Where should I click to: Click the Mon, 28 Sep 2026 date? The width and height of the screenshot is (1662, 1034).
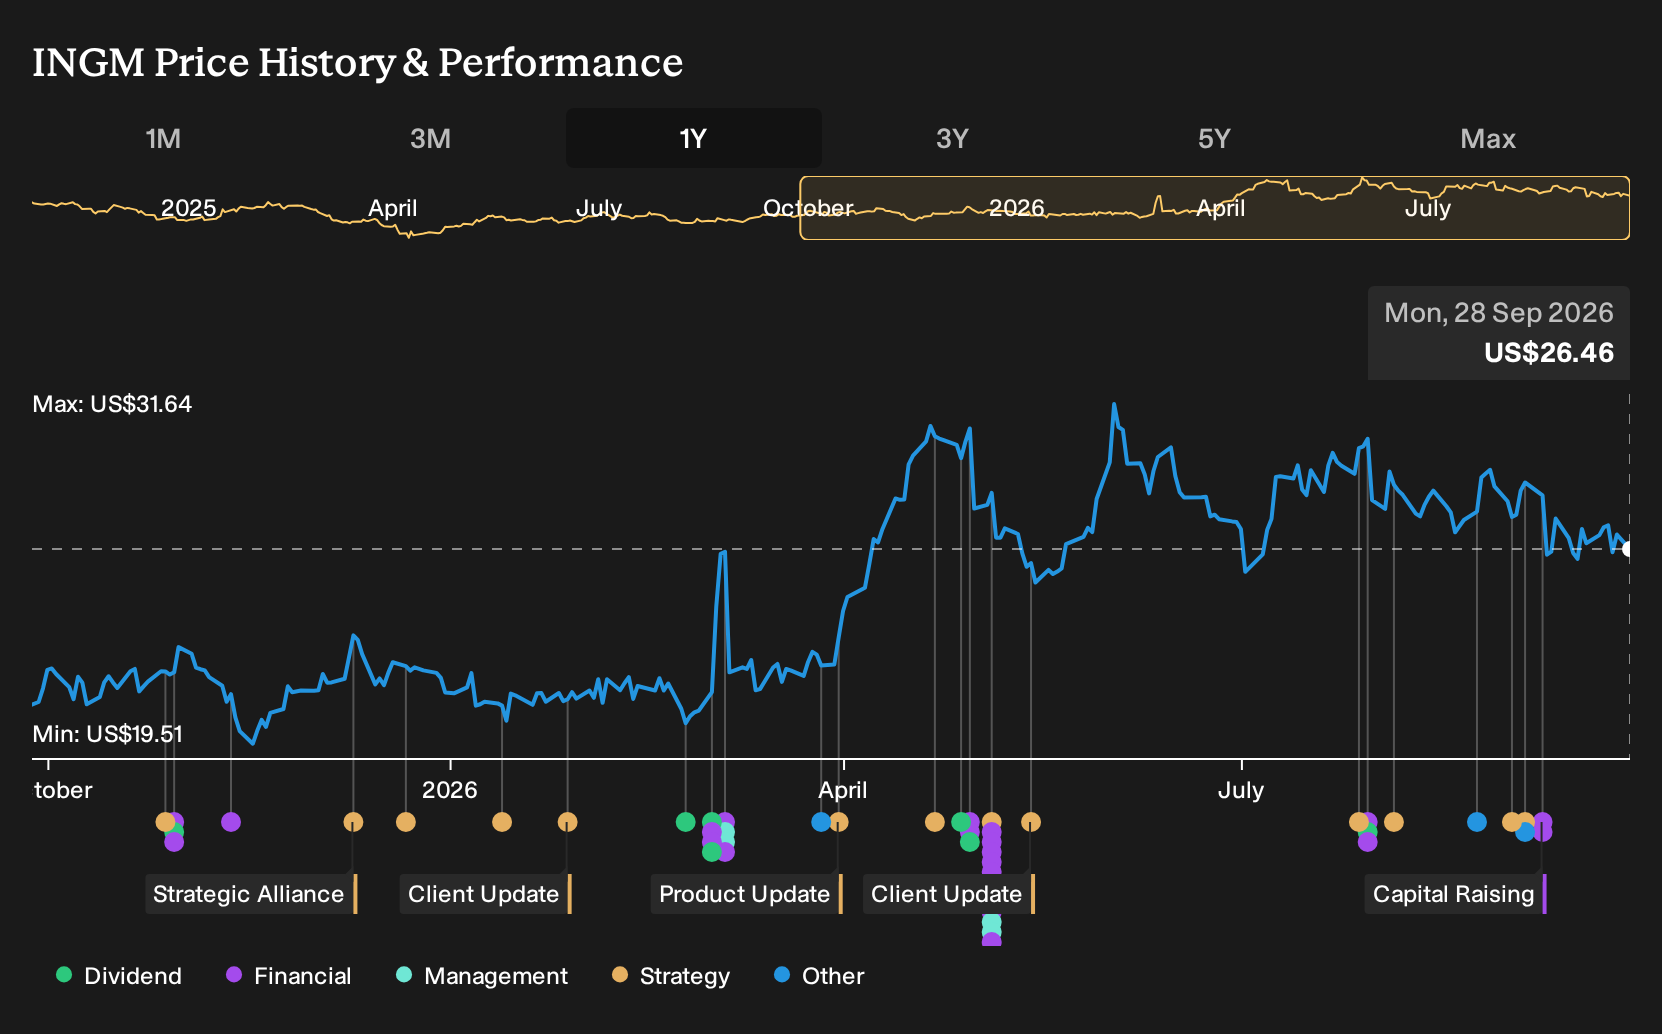coord(1499,313)
